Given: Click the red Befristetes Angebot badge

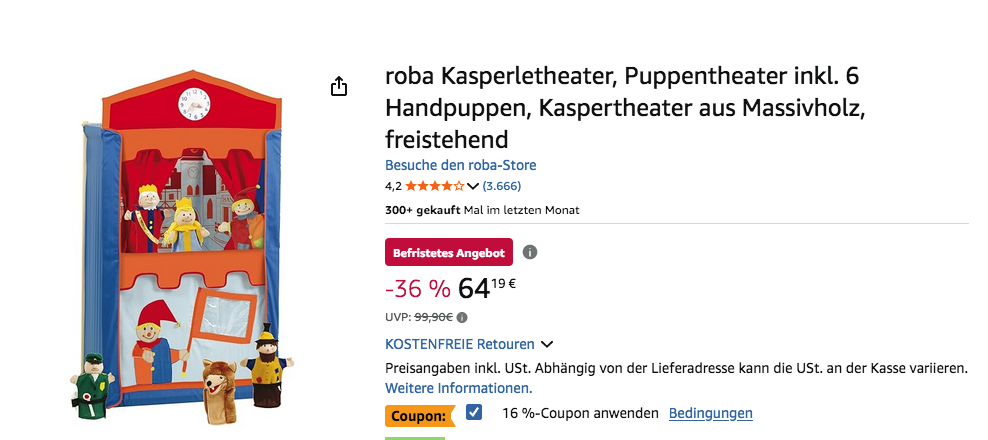Looking at the screenshot, I should 450,252.
